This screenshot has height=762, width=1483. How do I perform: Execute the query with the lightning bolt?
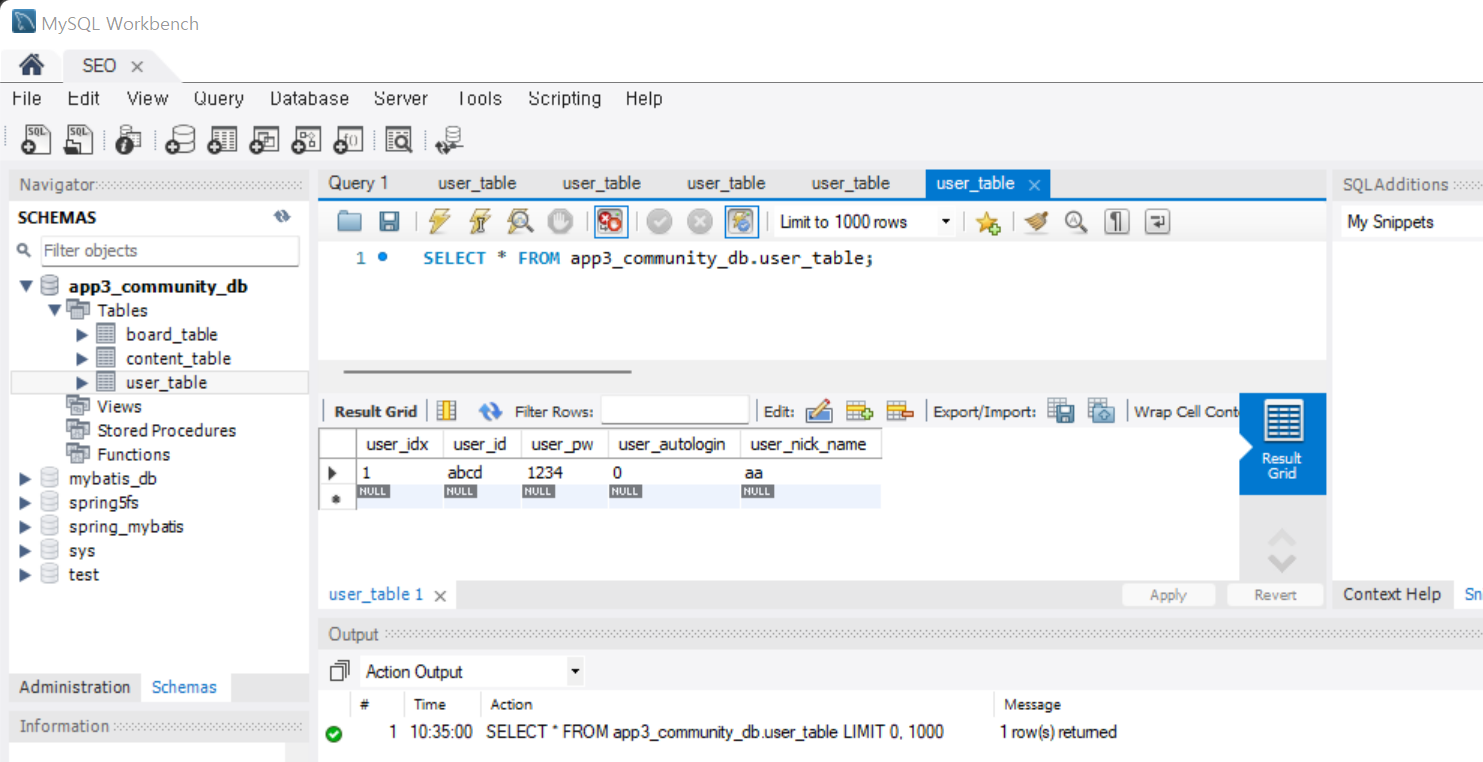[439, 222]
